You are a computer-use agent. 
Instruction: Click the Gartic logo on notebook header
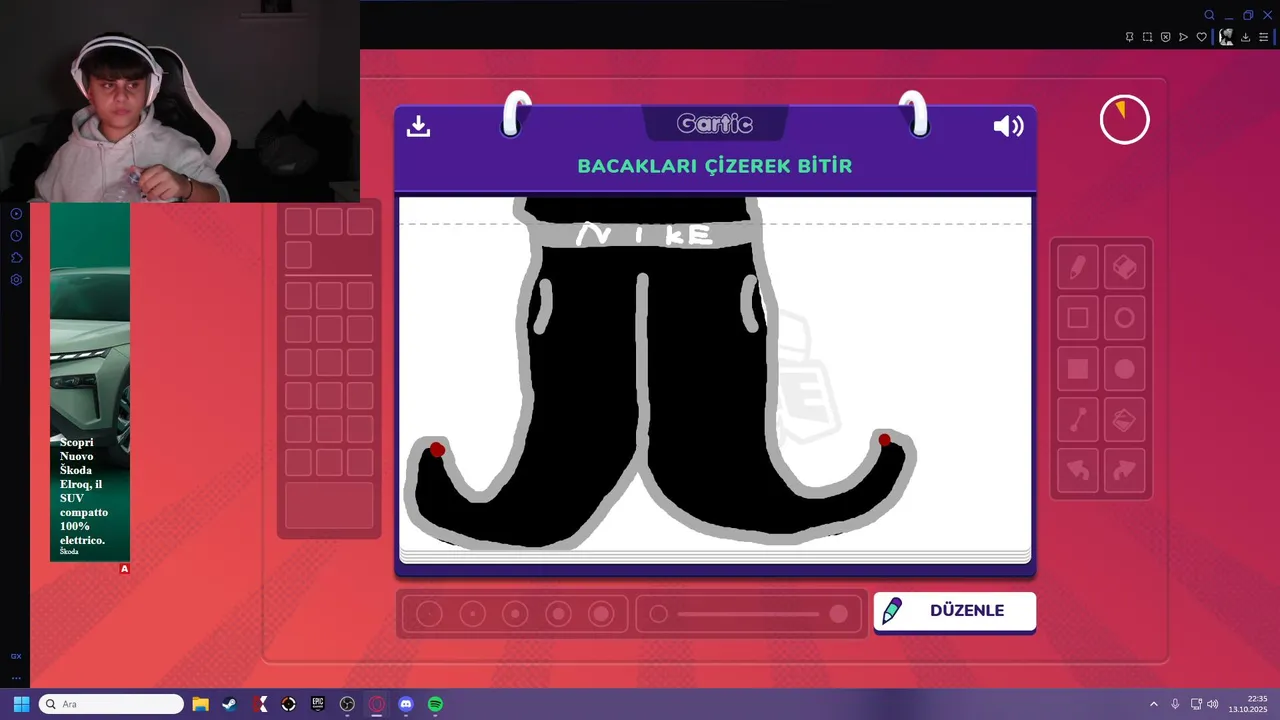pyautogui.click(x=714, y=124)
